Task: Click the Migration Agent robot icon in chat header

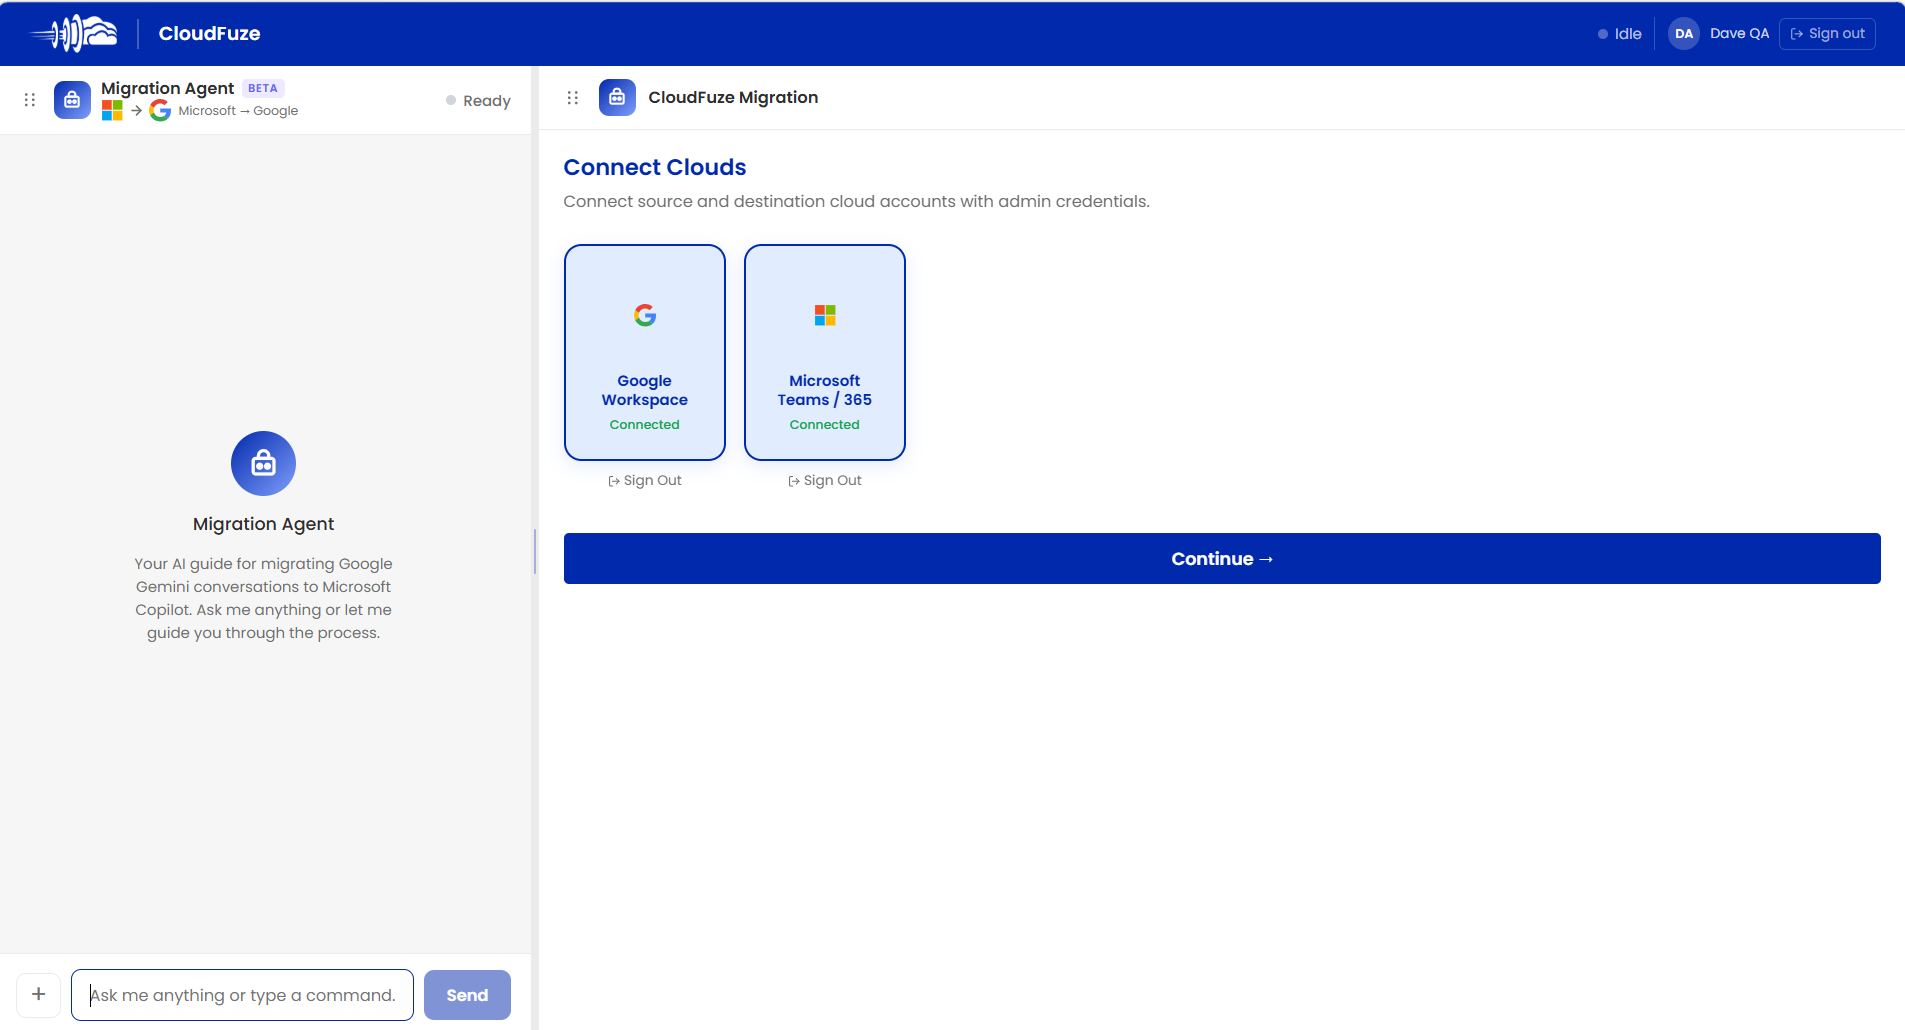Action: [x=72, y=100]
